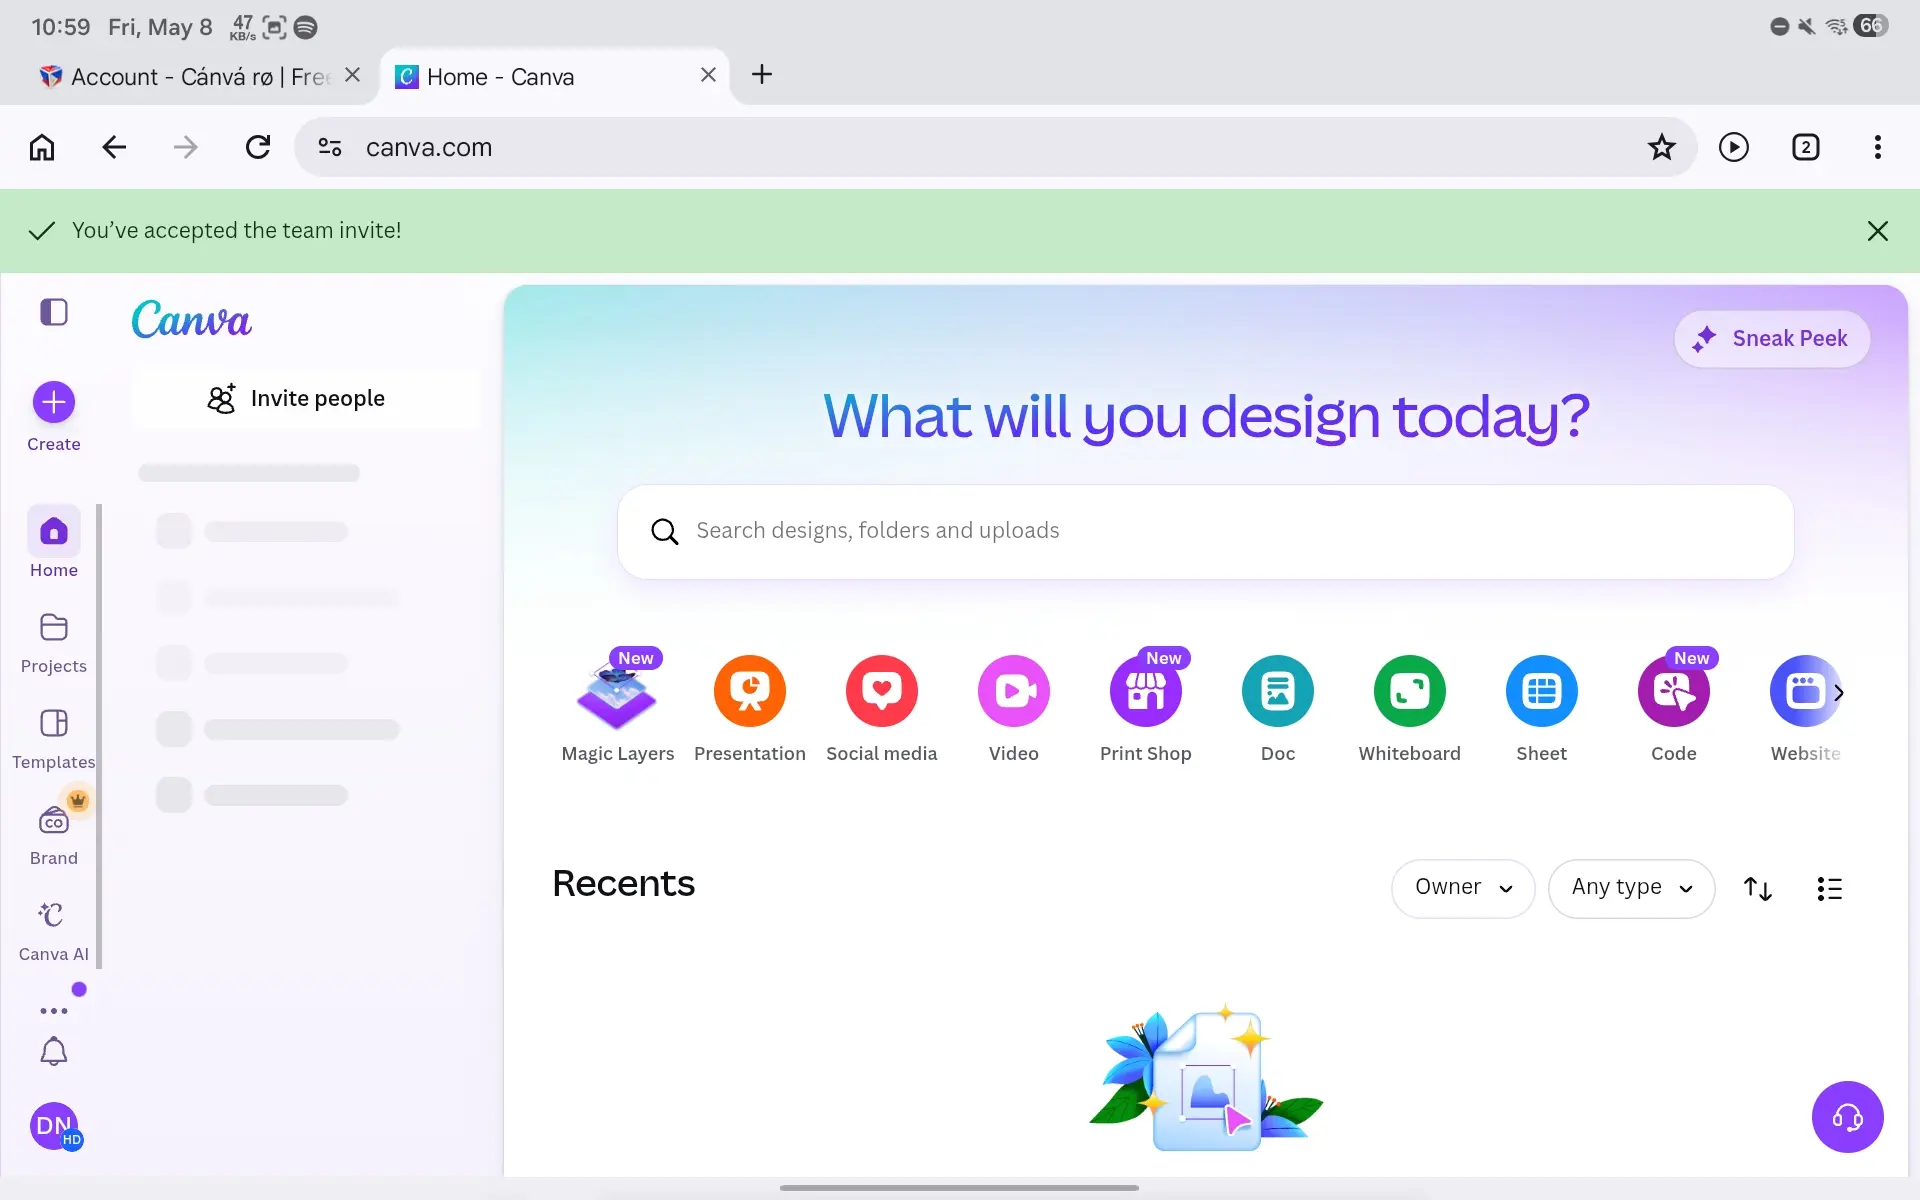
Task: Open Print Shop
Action: click(x=1146, y=706)
